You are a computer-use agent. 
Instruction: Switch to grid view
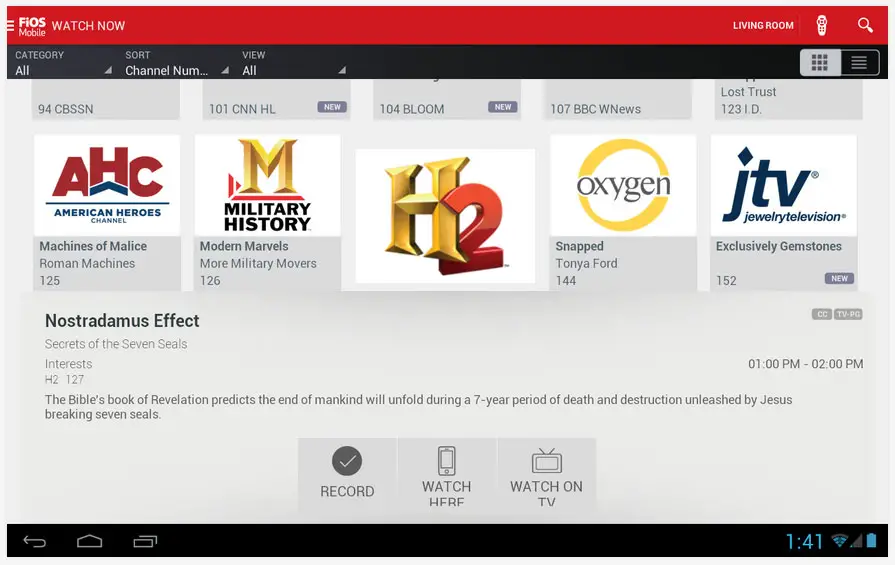820,62
